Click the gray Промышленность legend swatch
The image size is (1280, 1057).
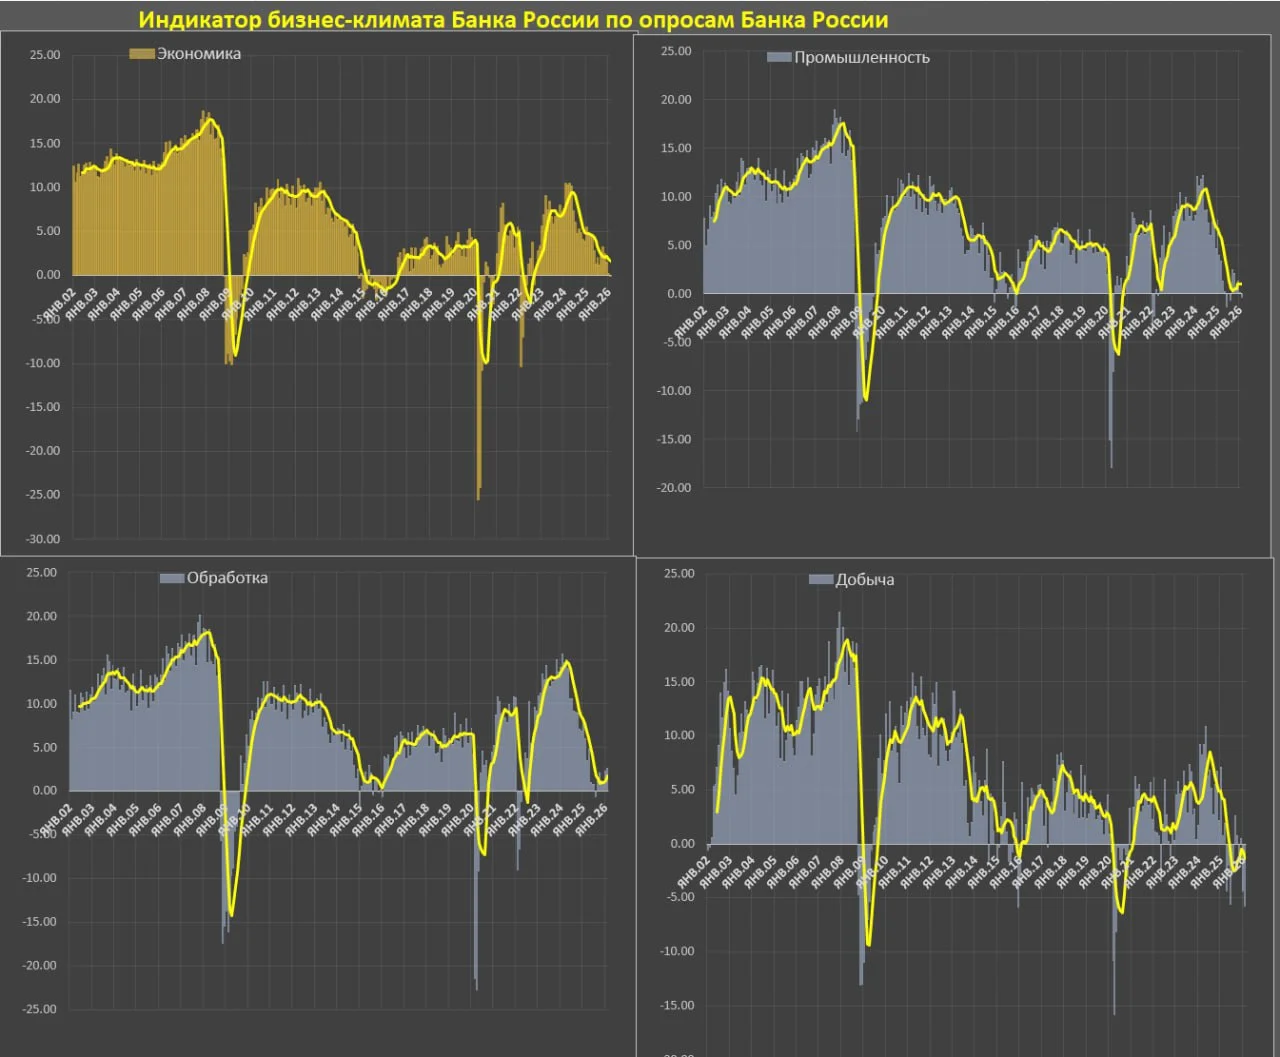click(779, 58)
